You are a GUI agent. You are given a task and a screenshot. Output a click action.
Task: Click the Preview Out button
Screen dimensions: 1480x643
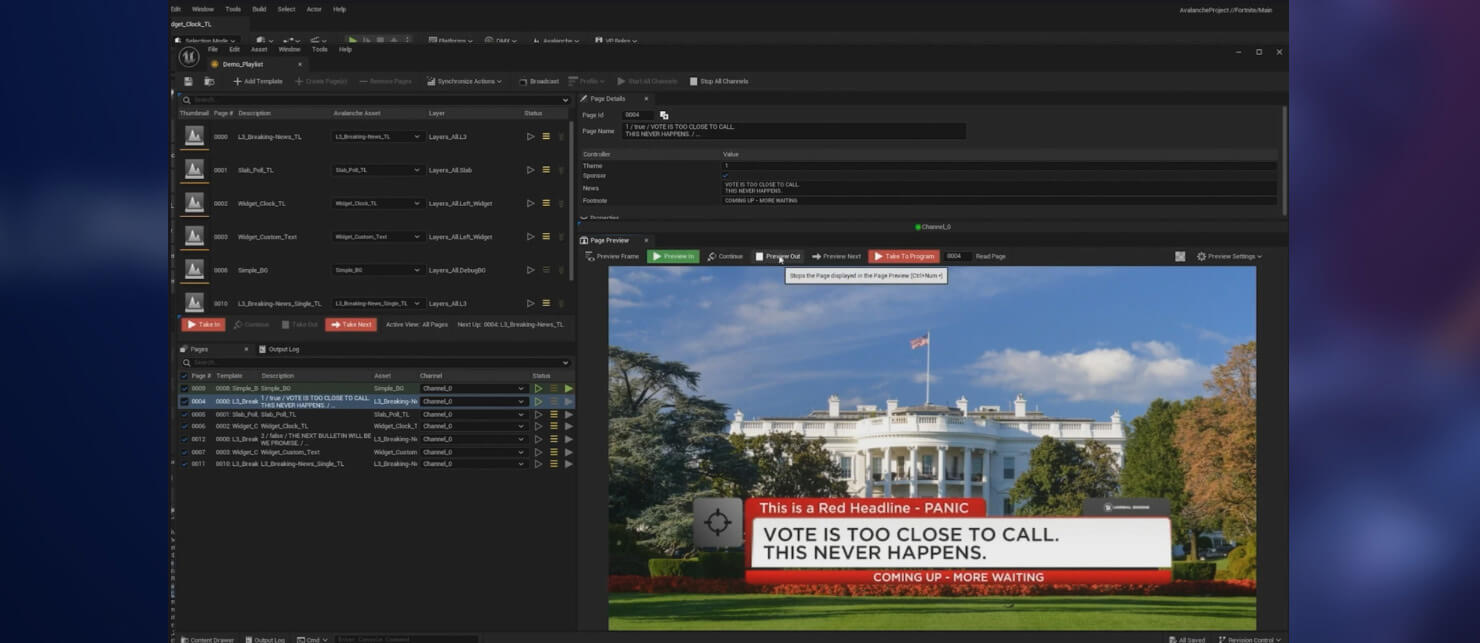pos(778,256)
